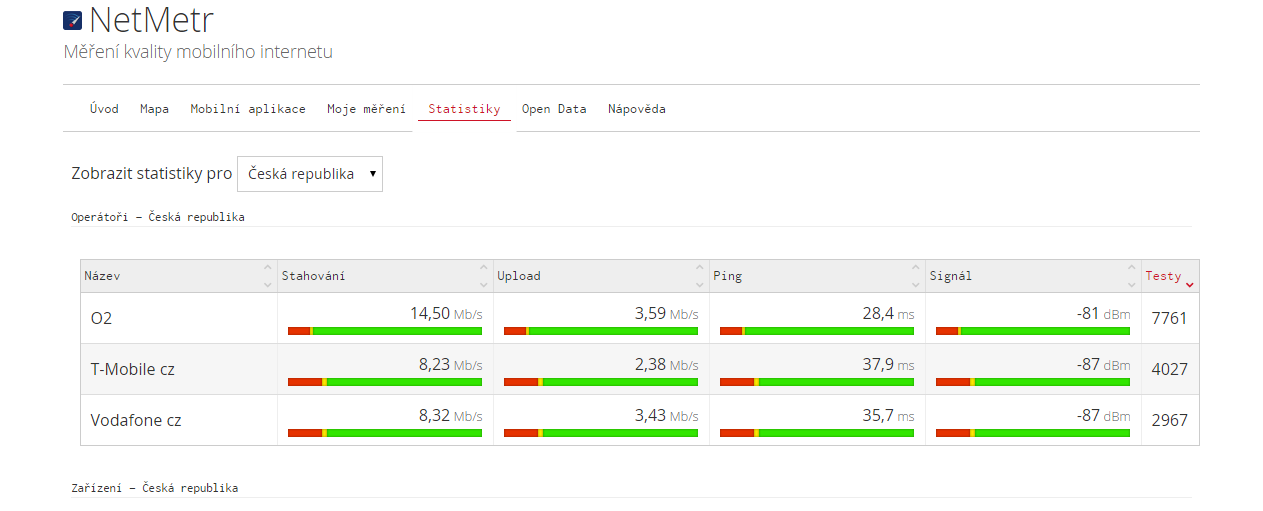Viewport: 1263px width, 511px height.
Task: Click the O2 operator row name
Action: [x=101, y=318]
